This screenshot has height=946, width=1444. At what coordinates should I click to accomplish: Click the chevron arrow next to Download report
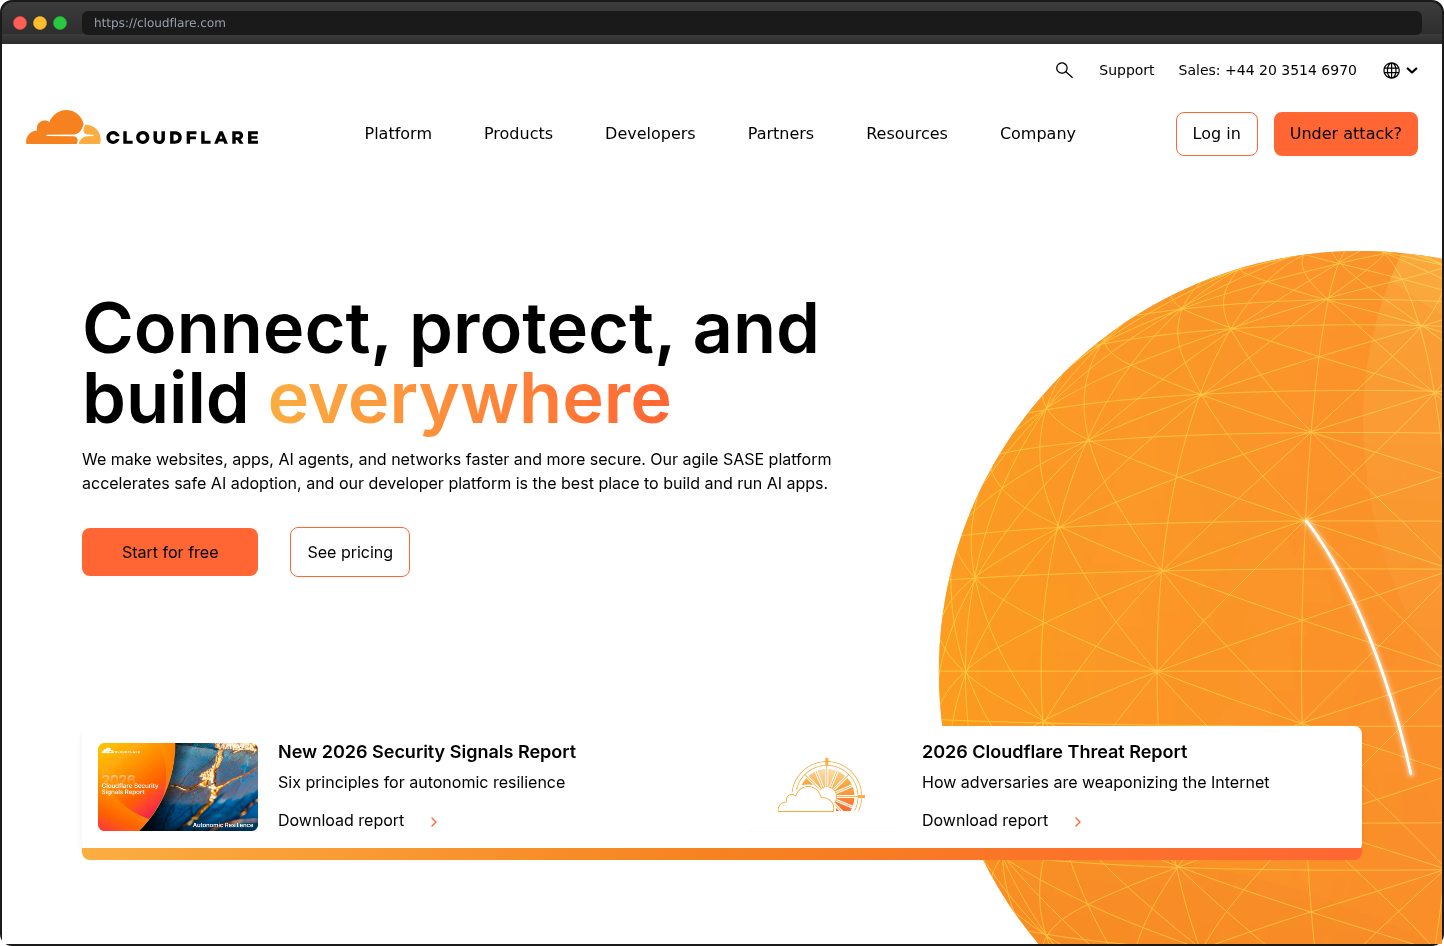click(x=433, y=821)
